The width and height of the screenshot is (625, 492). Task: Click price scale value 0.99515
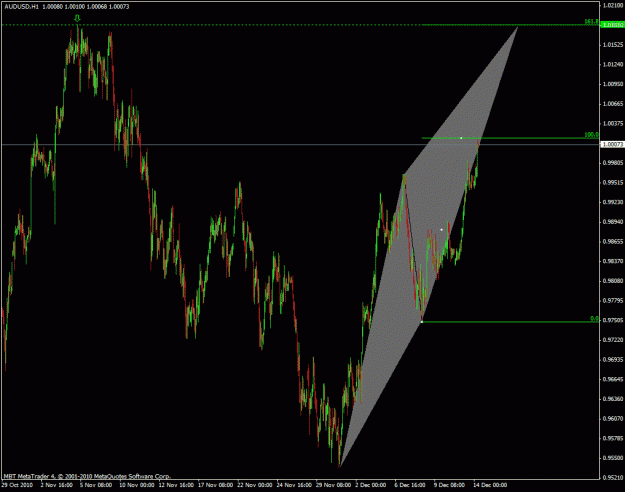[613, 183]
